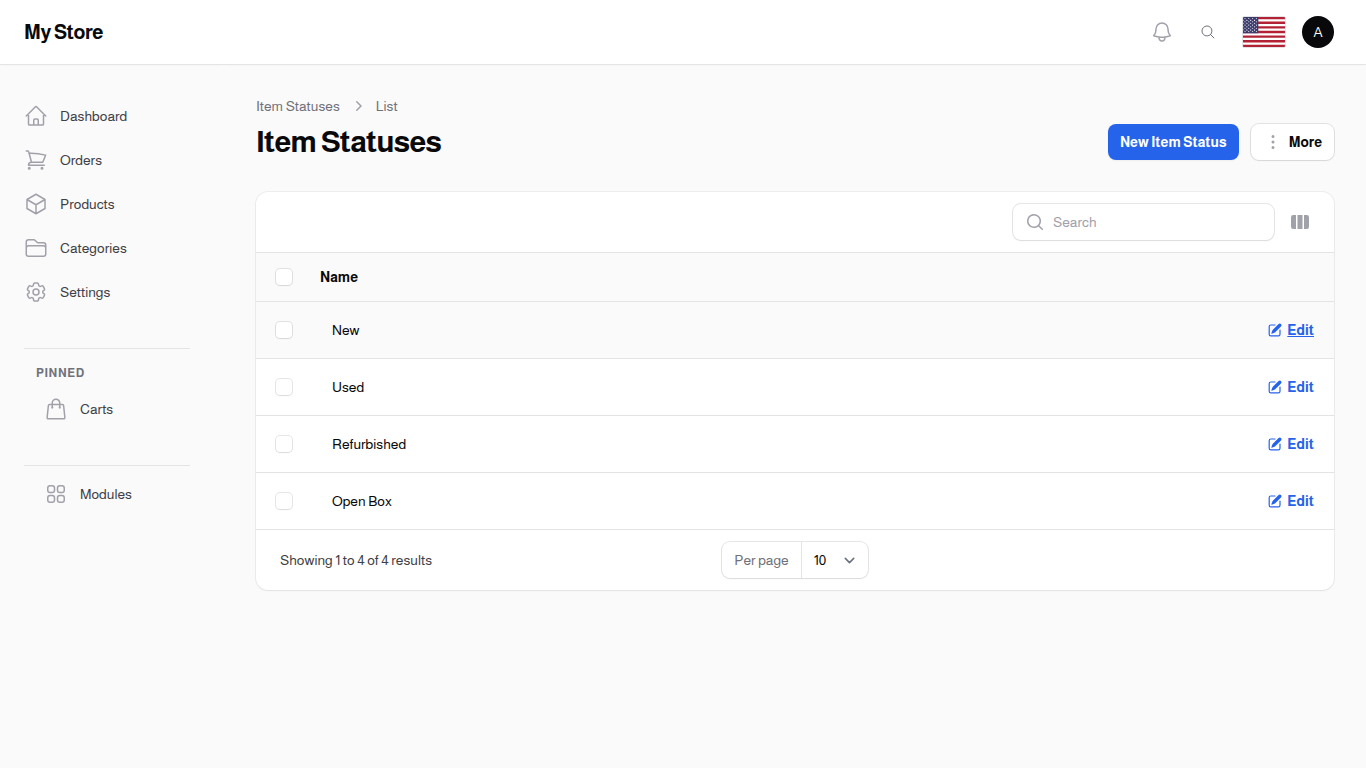Select the Orders cart icon in the sidebar

tap(36, 160)
